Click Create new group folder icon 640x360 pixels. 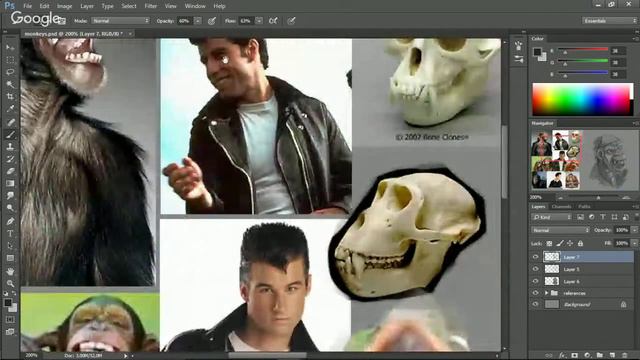pos(600,356)
